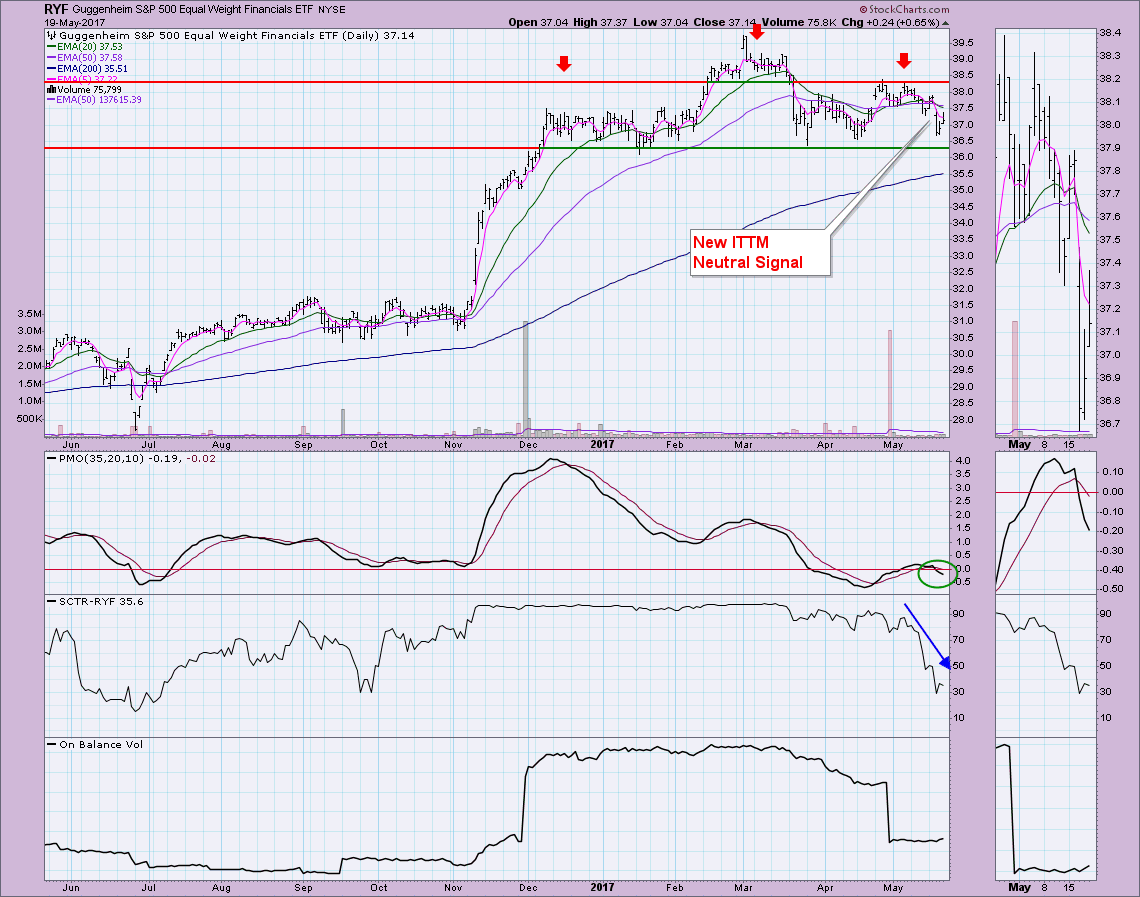Click the candlestick icon before the Daily legend
The height and width of the screenshot is (897, 1140).
coord(51,35)
